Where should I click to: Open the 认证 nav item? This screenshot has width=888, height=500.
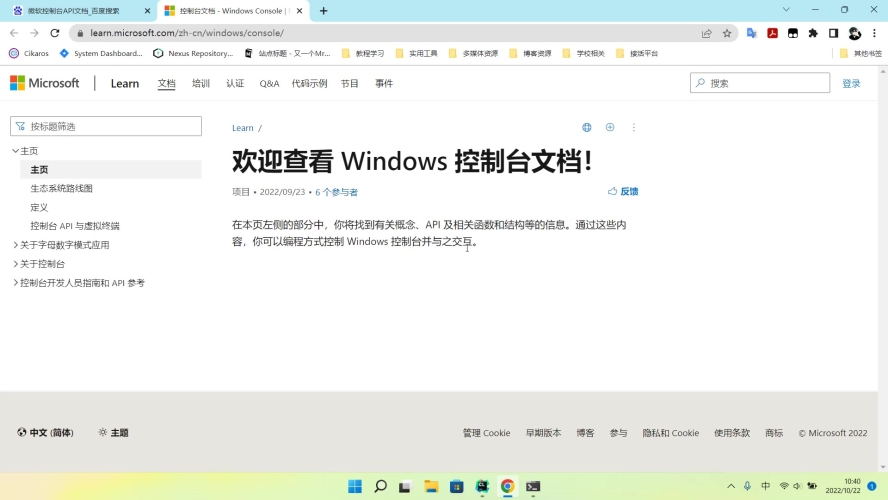[235, 84]
